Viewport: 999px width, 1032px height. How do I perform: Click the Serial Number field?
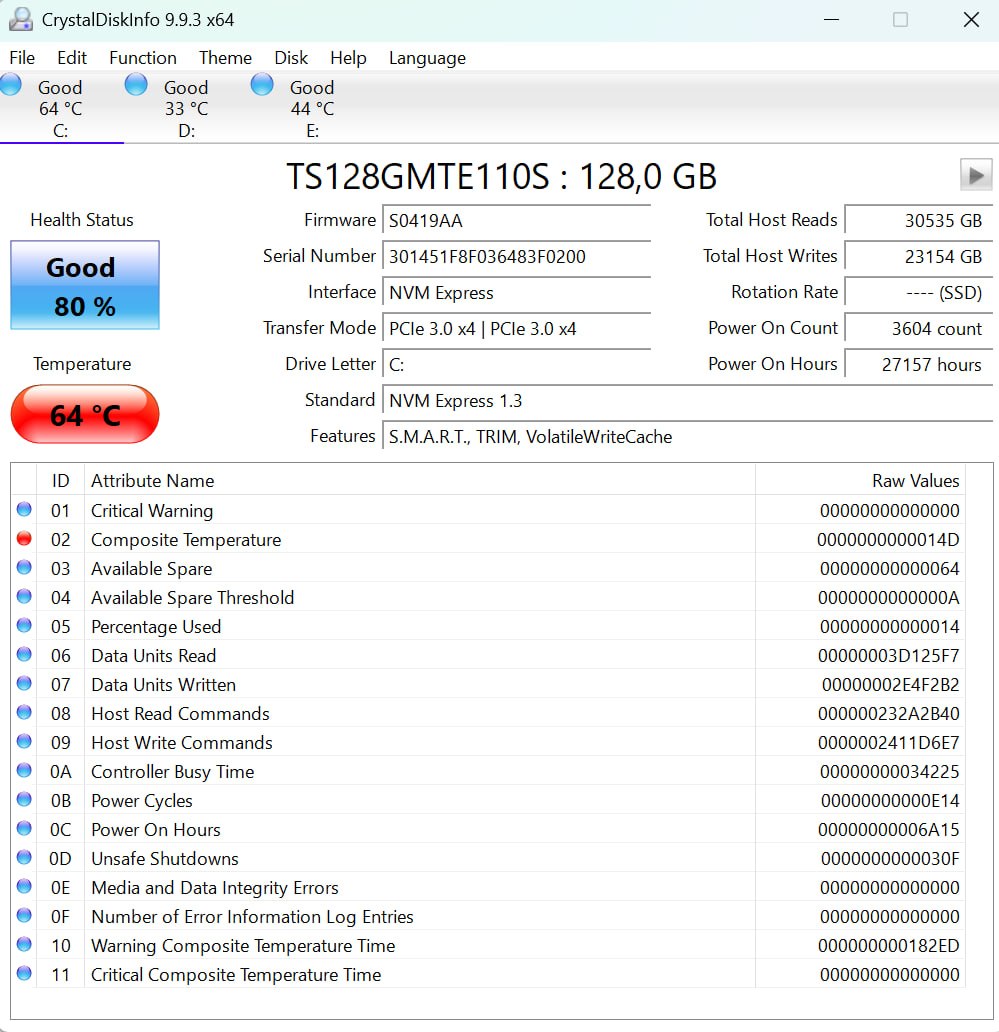[517, 257]
